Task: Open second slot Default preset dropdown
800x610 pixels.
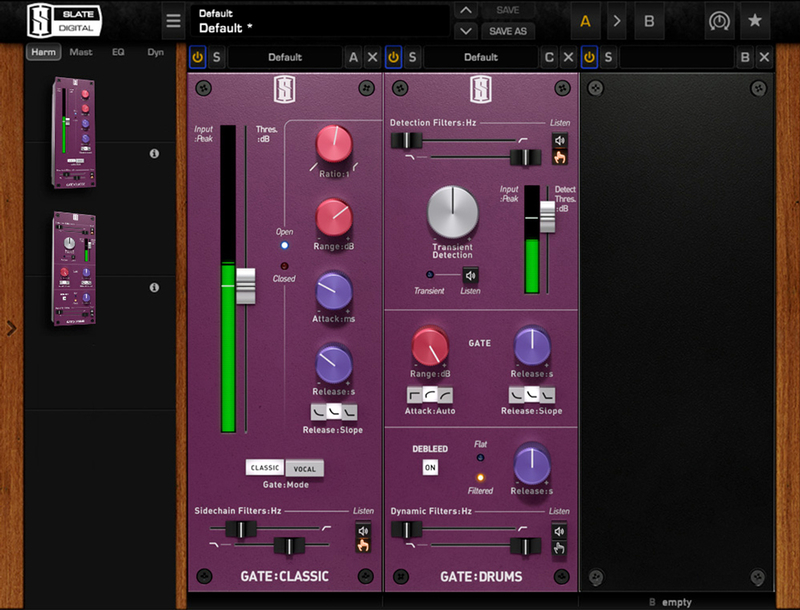Action: point(481,57)
